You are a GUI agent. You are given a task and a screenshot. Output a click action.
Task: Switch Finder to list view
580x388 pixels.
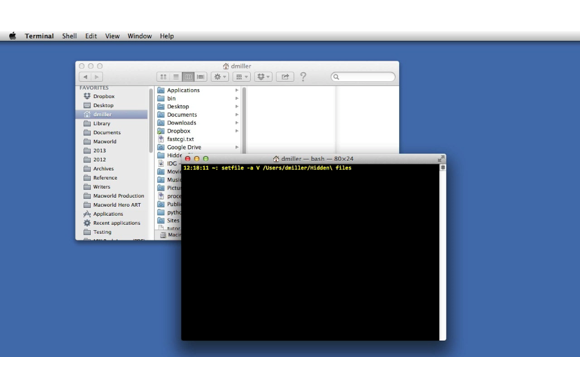[176, 77]
